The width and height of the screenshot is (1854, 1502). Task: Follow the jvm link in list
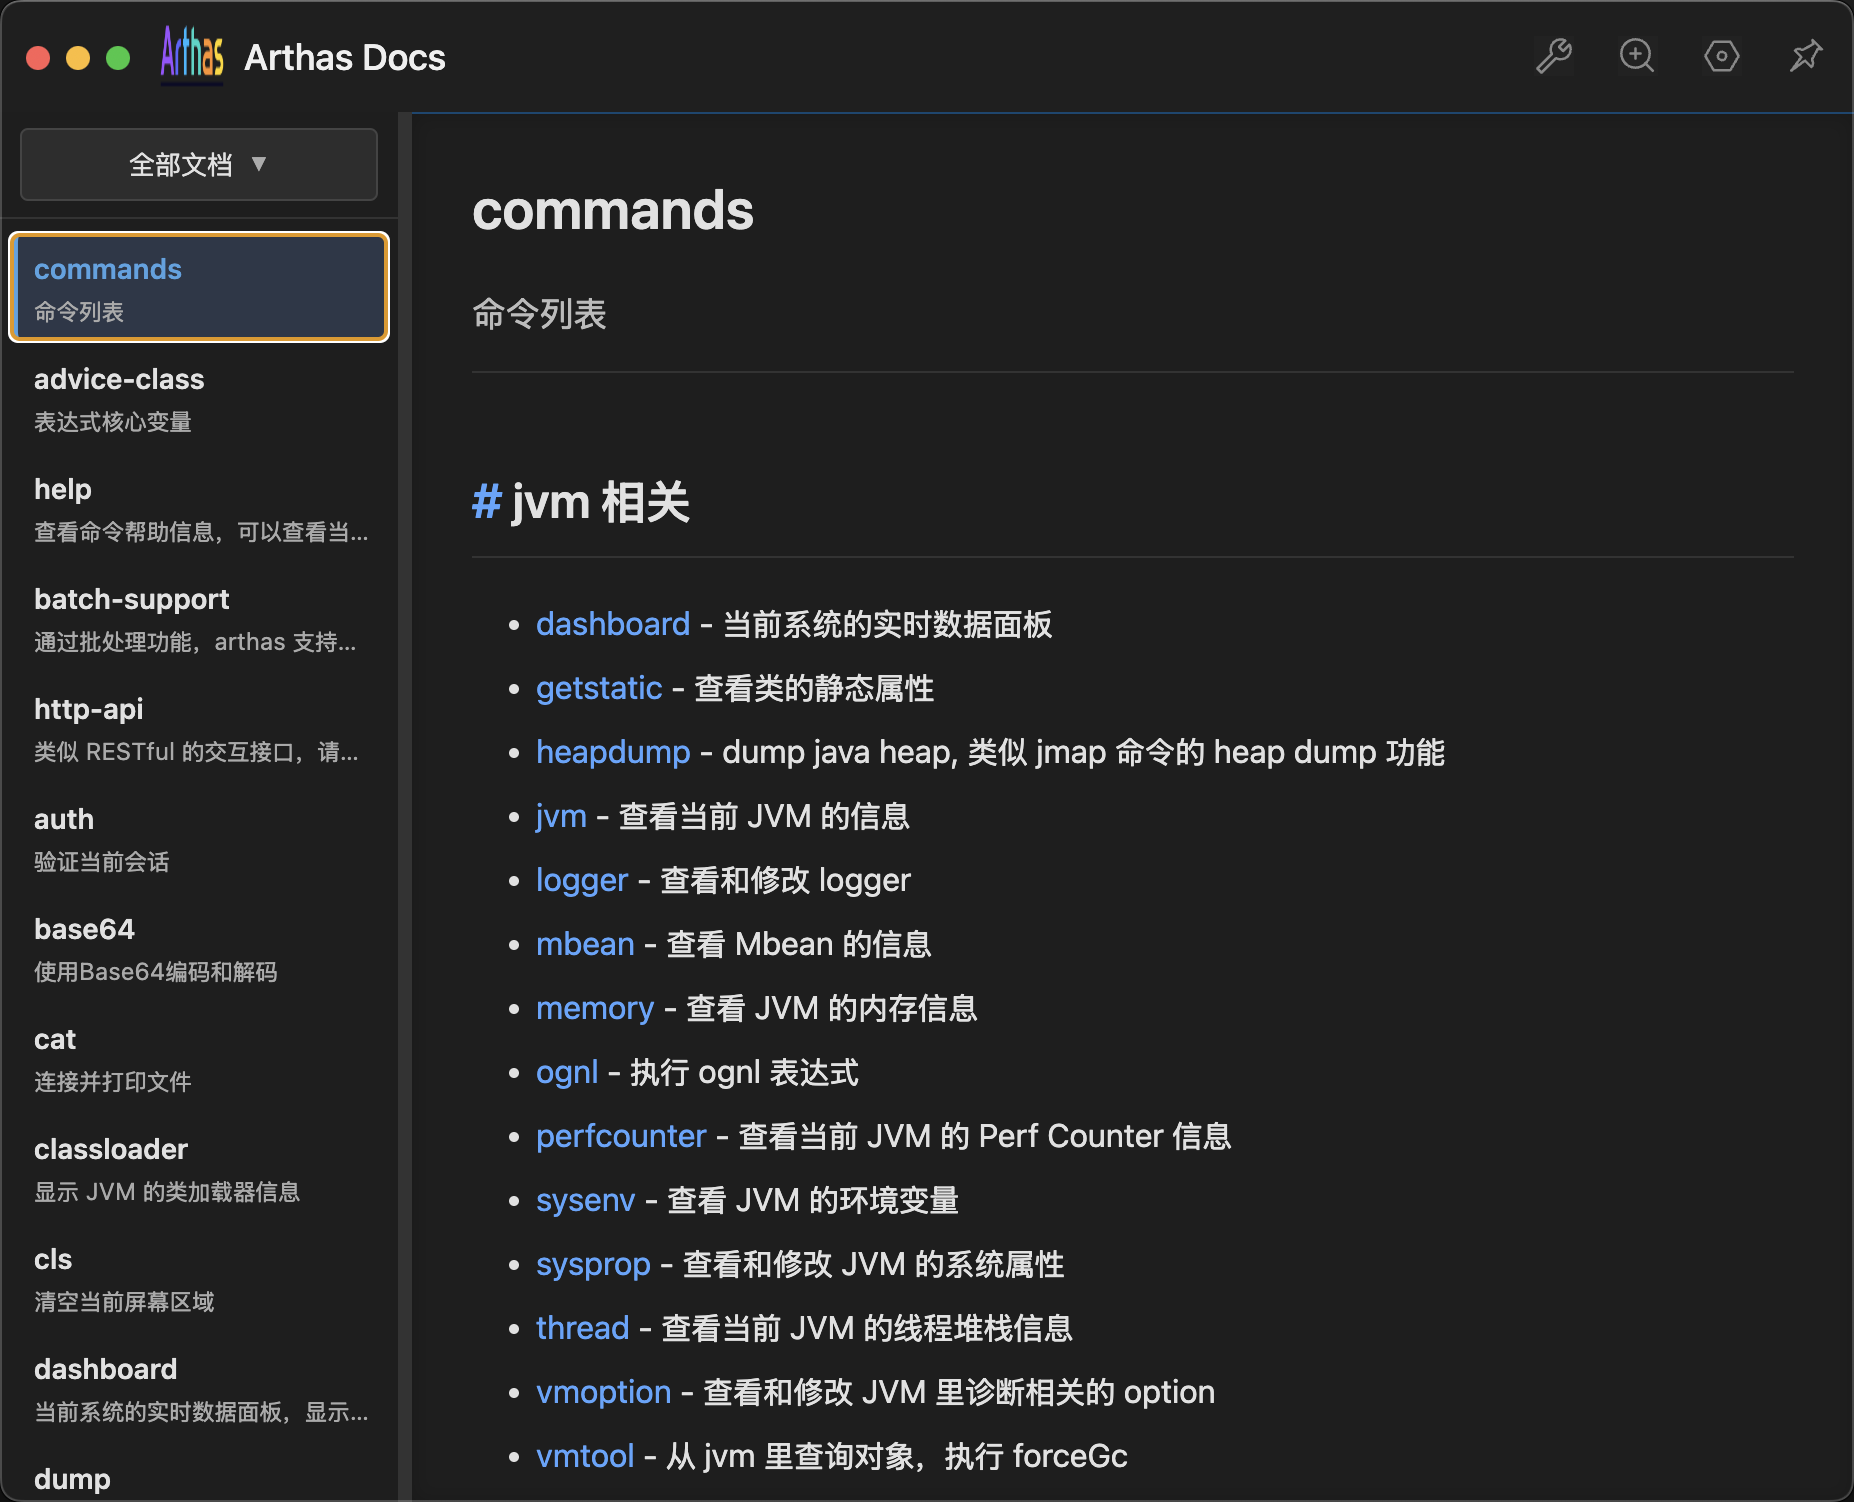(x=561, y=816)
